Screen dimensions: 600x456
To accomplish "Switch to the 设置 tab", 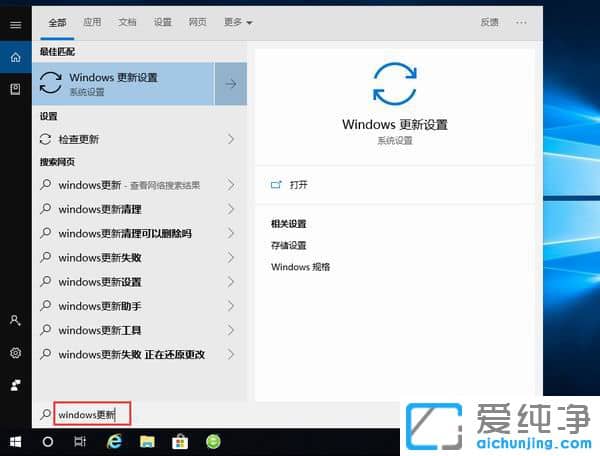I will (163, 22).
